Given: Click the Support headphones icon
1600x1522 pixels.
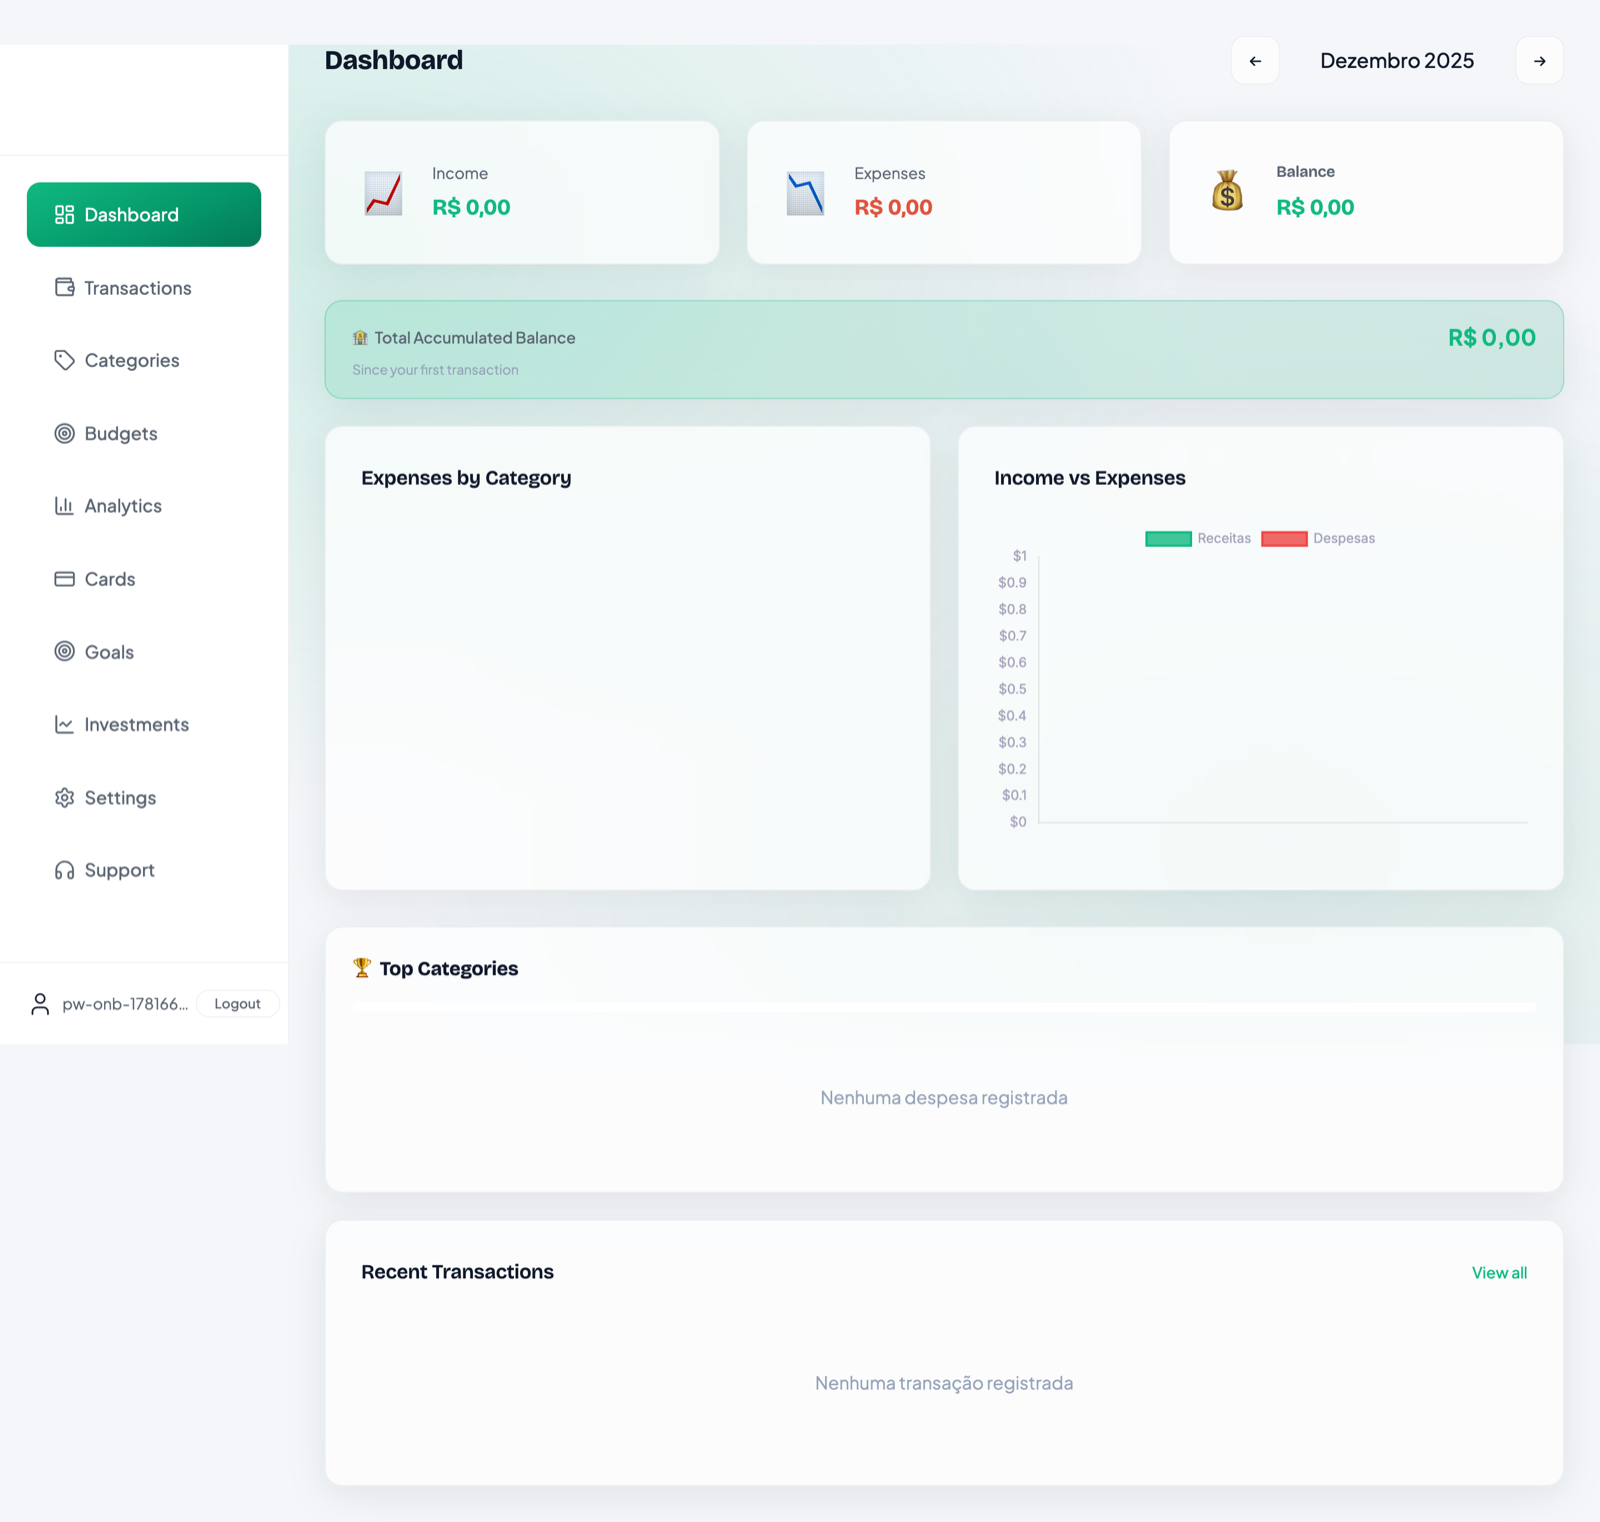Looking at the screenshot, I should (65, 870).
